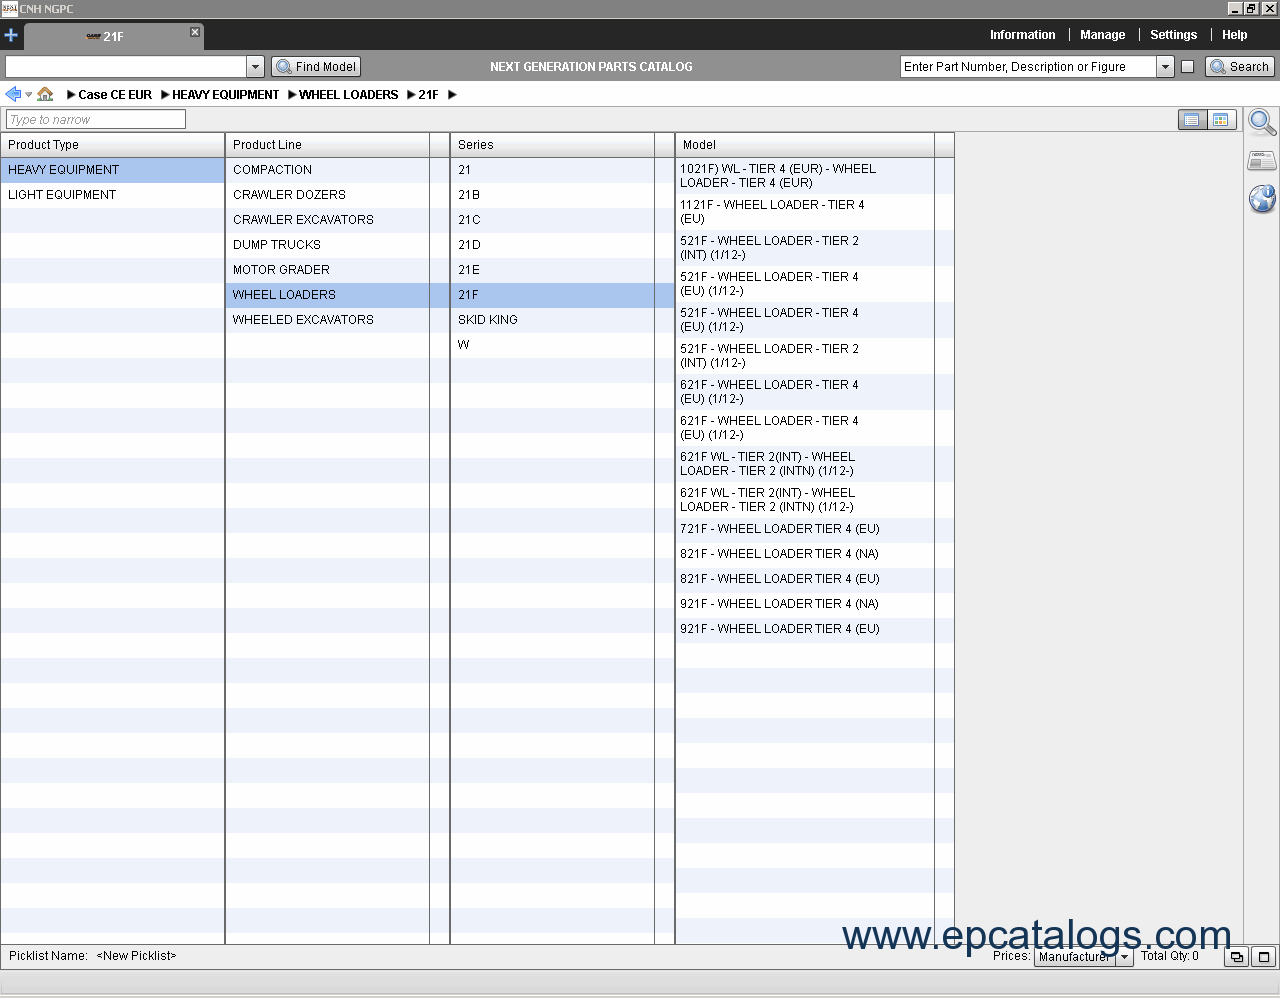Select model 821F - WHEEL LOADER TIER 4 (EU)
The image size is (1280, 998).
tap(805, 579)
